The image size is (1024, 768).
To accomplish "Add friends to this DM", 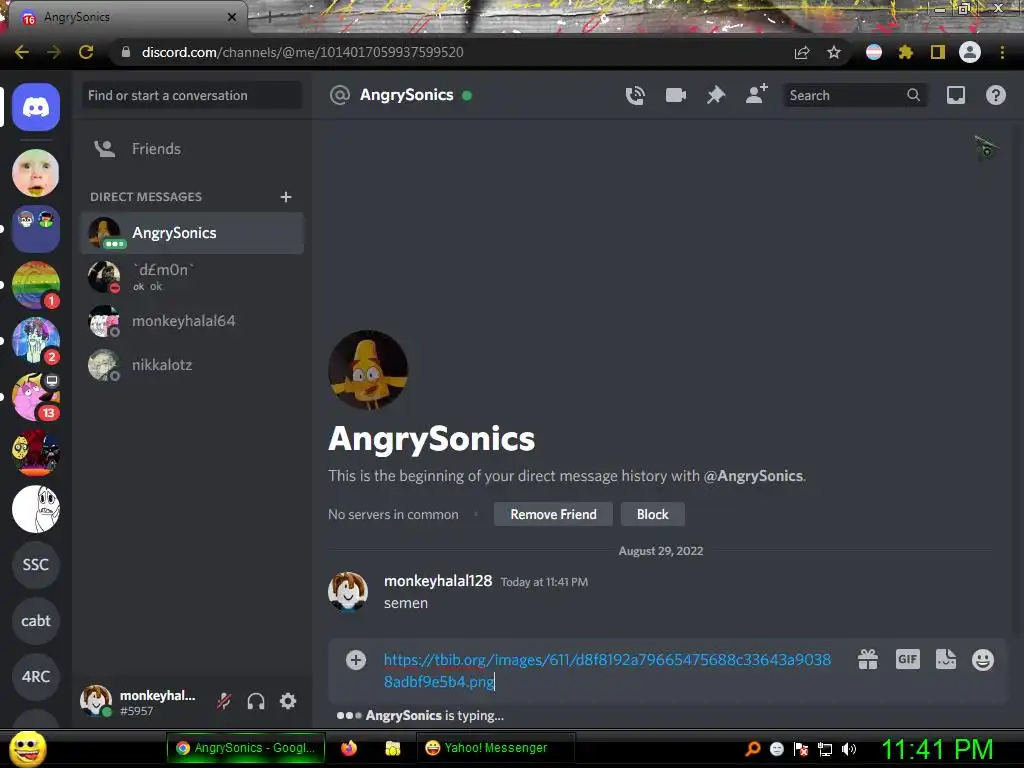I will point(756,95).
